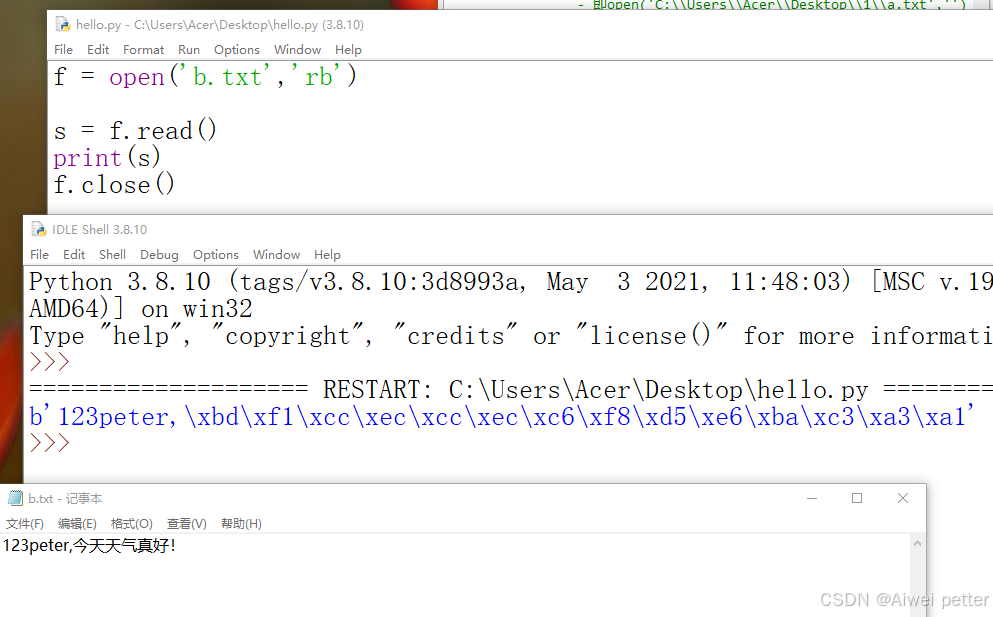
Task: Click the IDLE Shell title bar icon
Action: click(37, 229)
